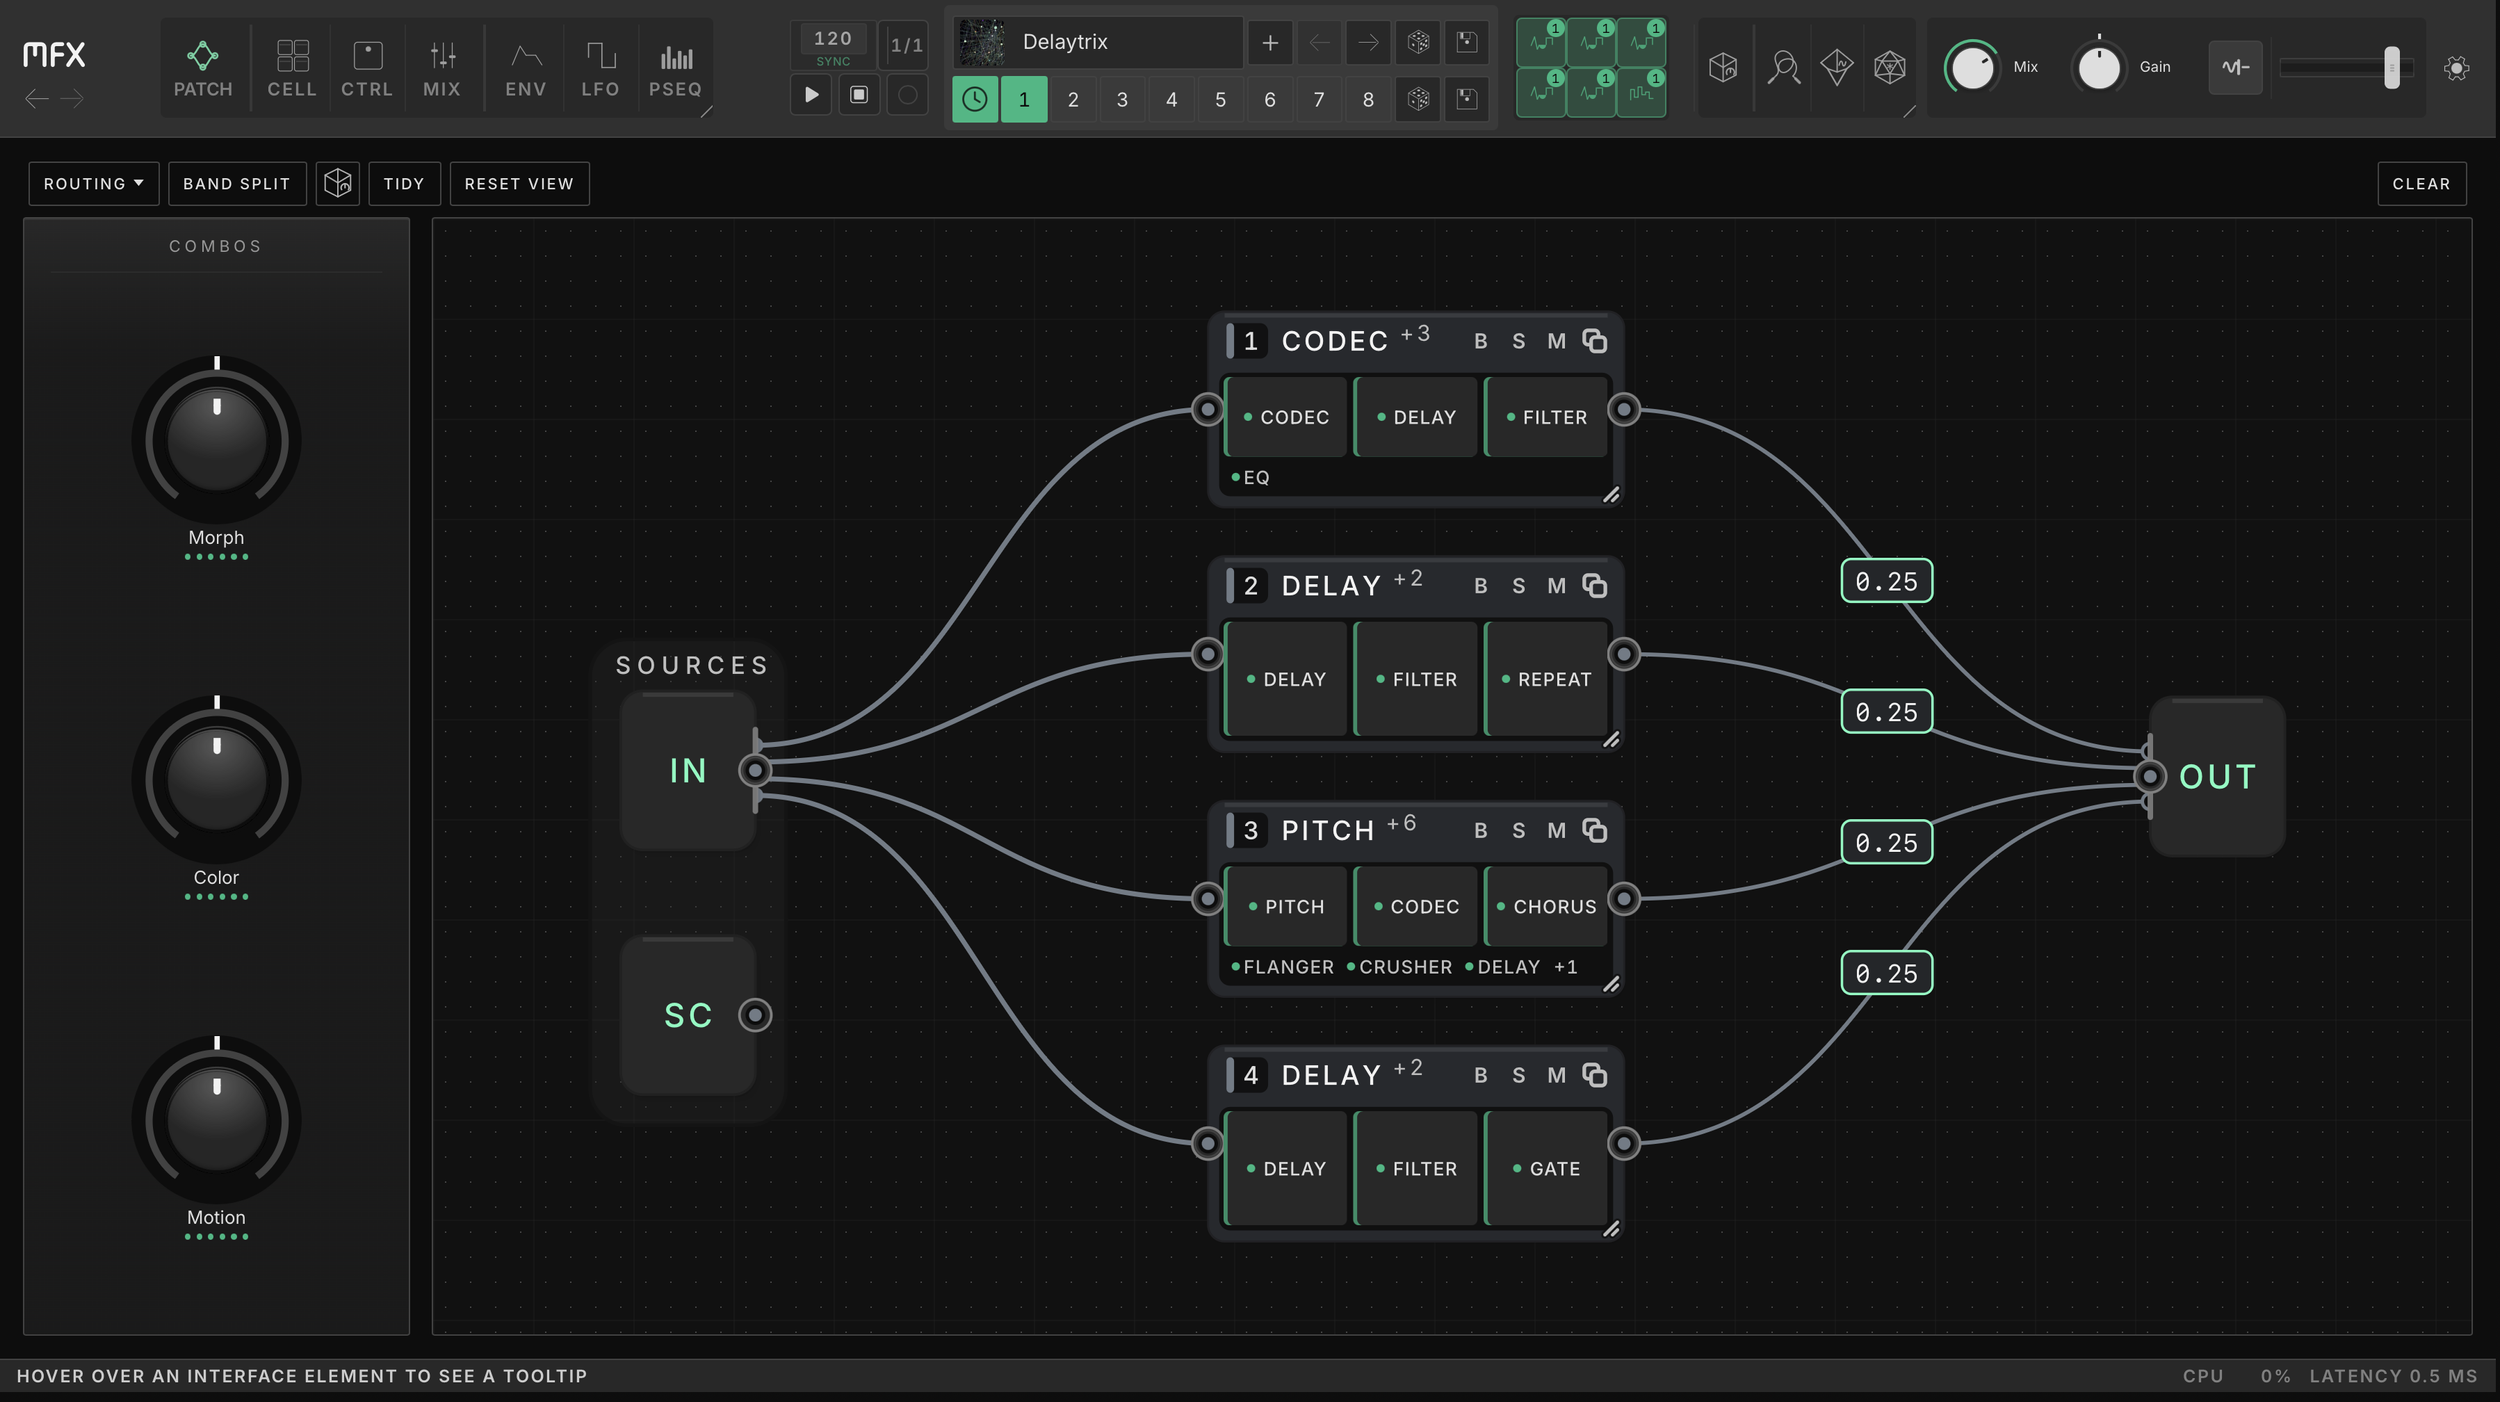This screenshot has width=2500, height=1402.
Task: Click the LFO tab icon
Action: tap(601, 56)
